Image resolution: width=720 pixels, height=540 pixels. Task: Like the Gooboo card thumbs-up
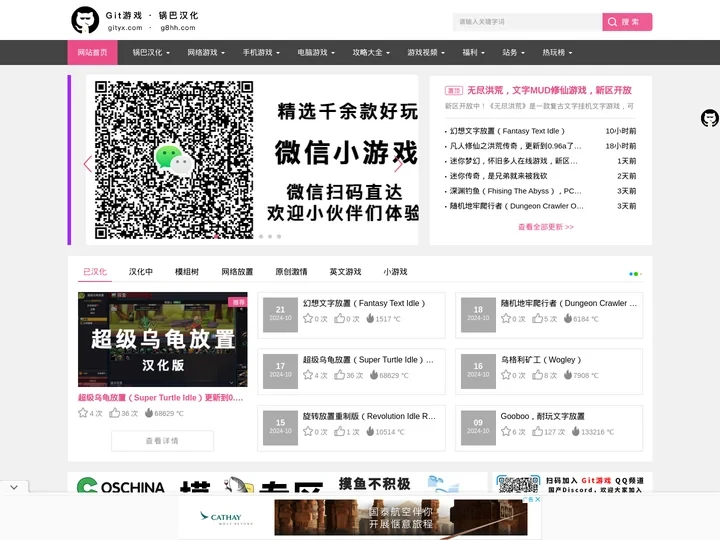click(x=537, y=431)
